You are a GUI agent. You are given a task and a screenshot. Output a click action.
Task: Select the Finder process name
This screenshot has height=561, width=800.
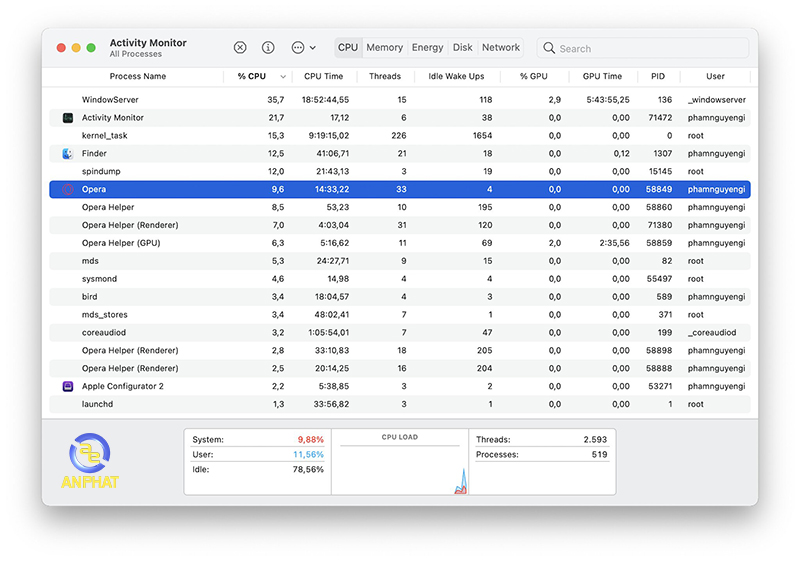coord(94,154)
